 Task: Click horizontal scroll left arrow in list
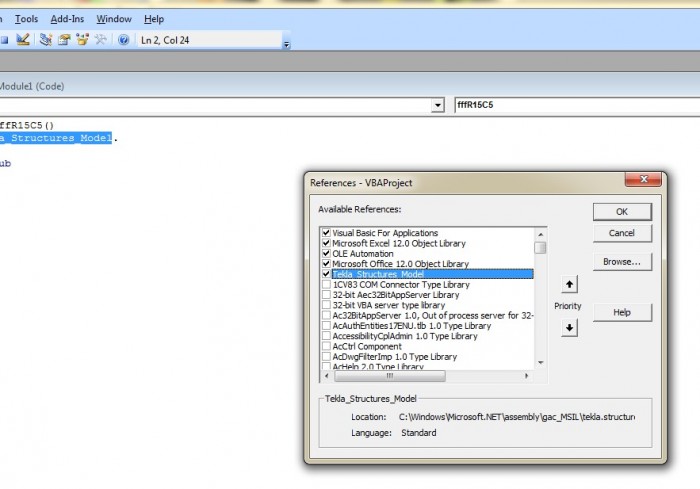(x=327, y=376)
